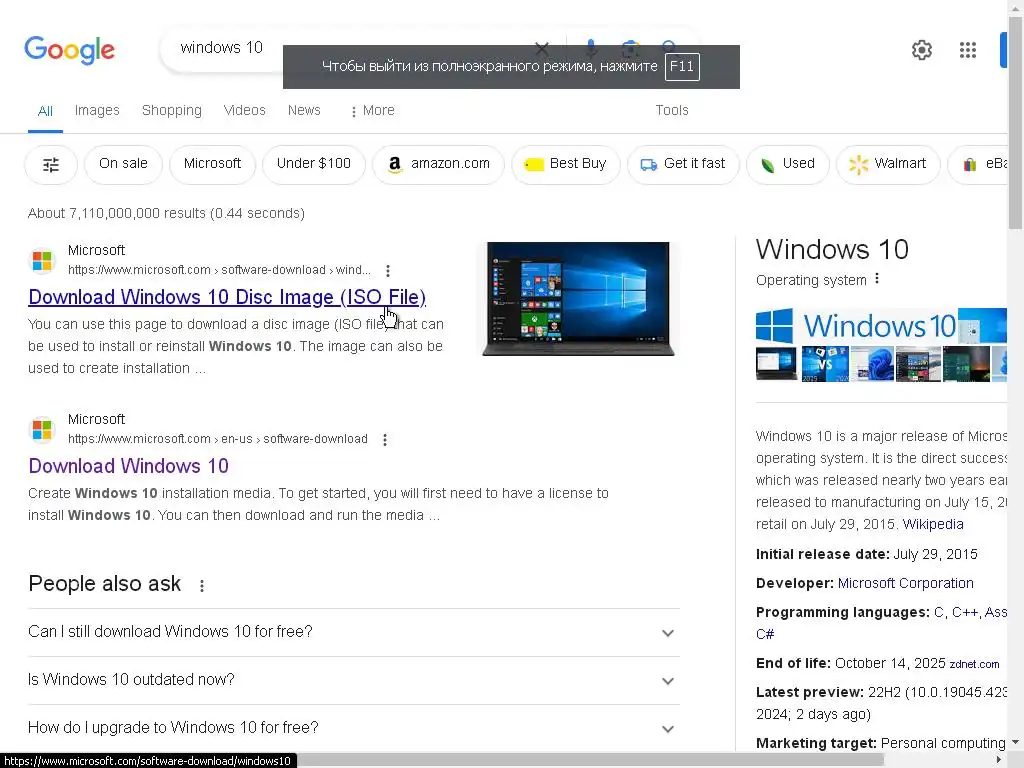Screen dimensions: 1024x768
Task: Open Google apps grid
Action: pos(968,50)
